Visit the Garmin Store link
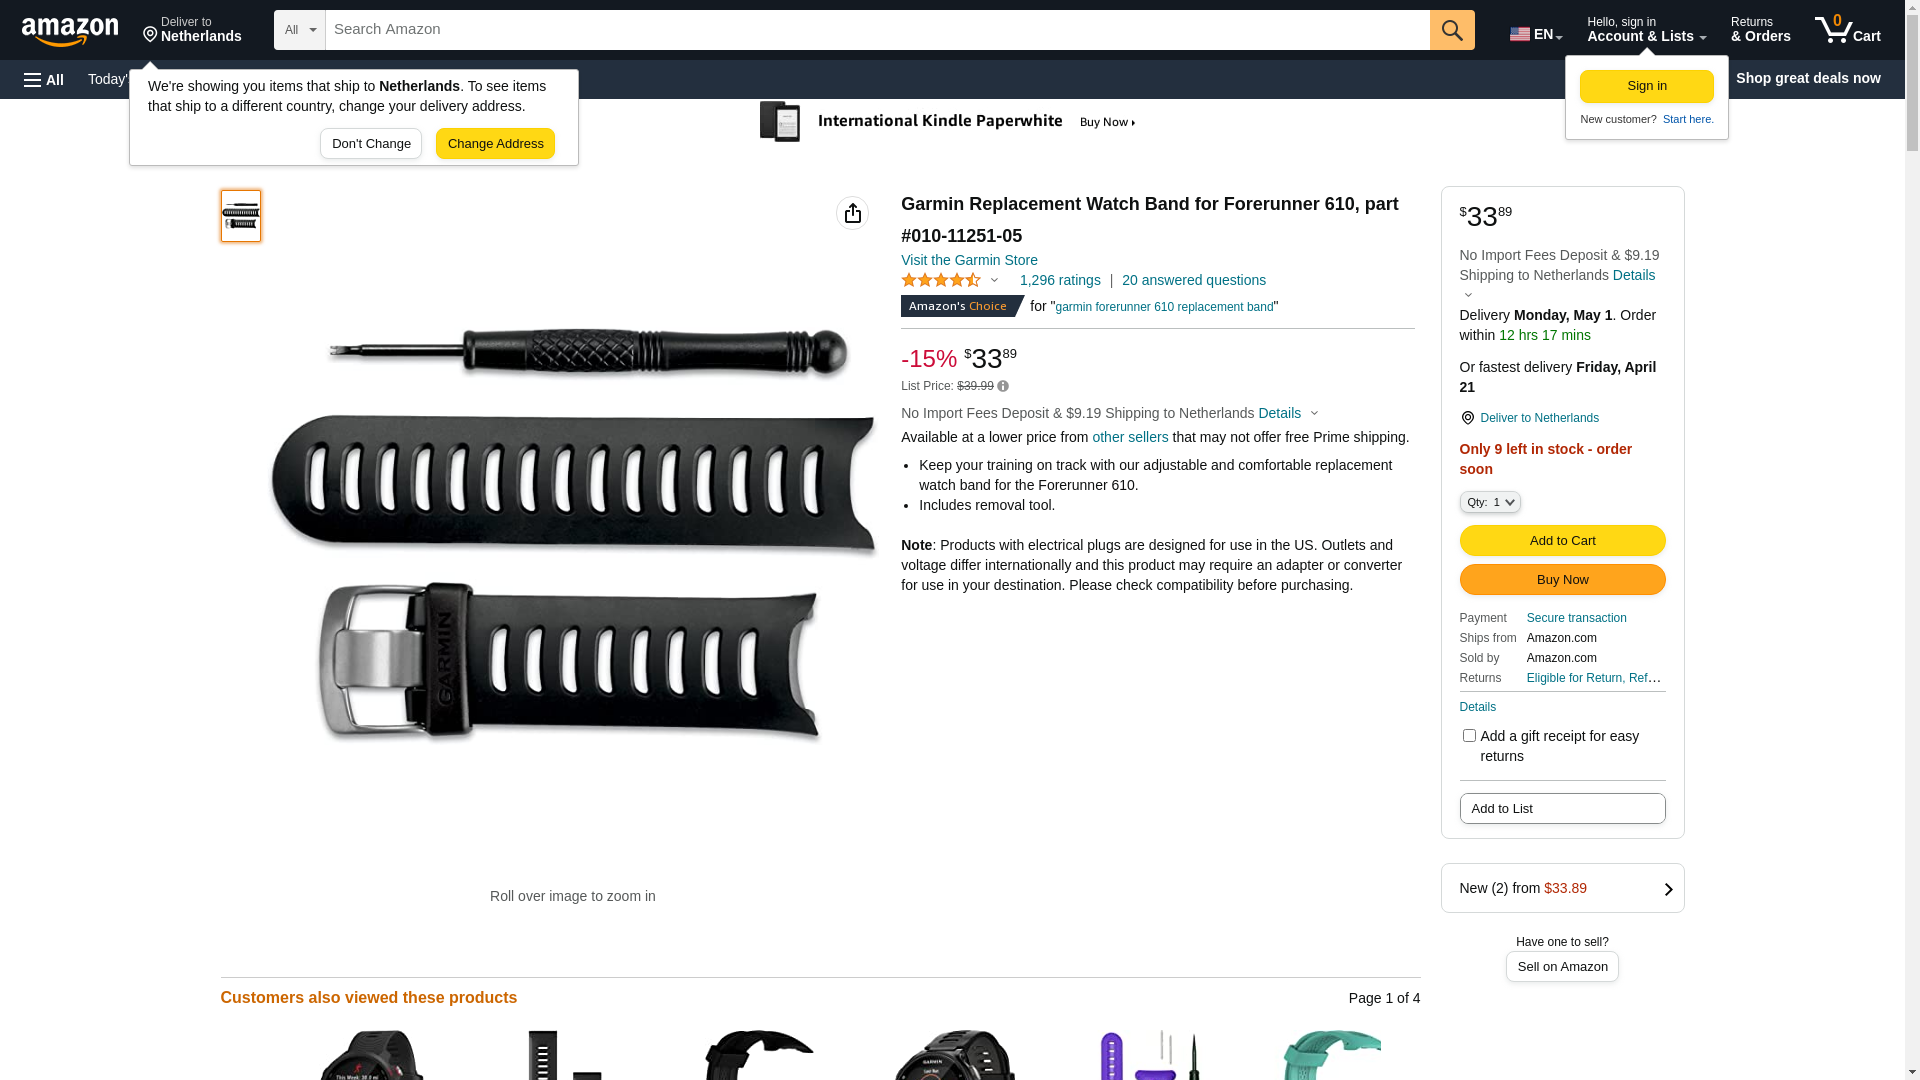Image resolution: width=1920 pixels, height=1080 pixels. pyautogui.click(x=969, y=260)
